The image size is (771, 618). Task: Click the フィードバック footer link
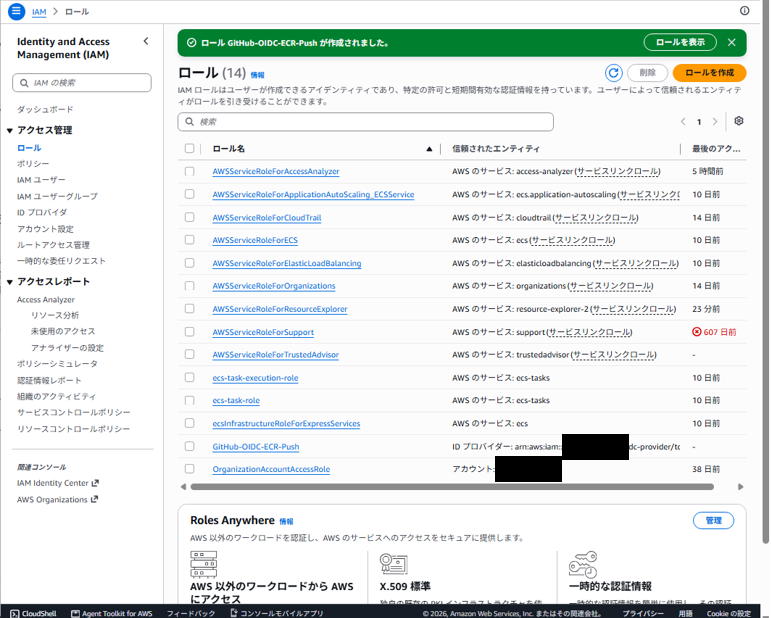(191, 613)
